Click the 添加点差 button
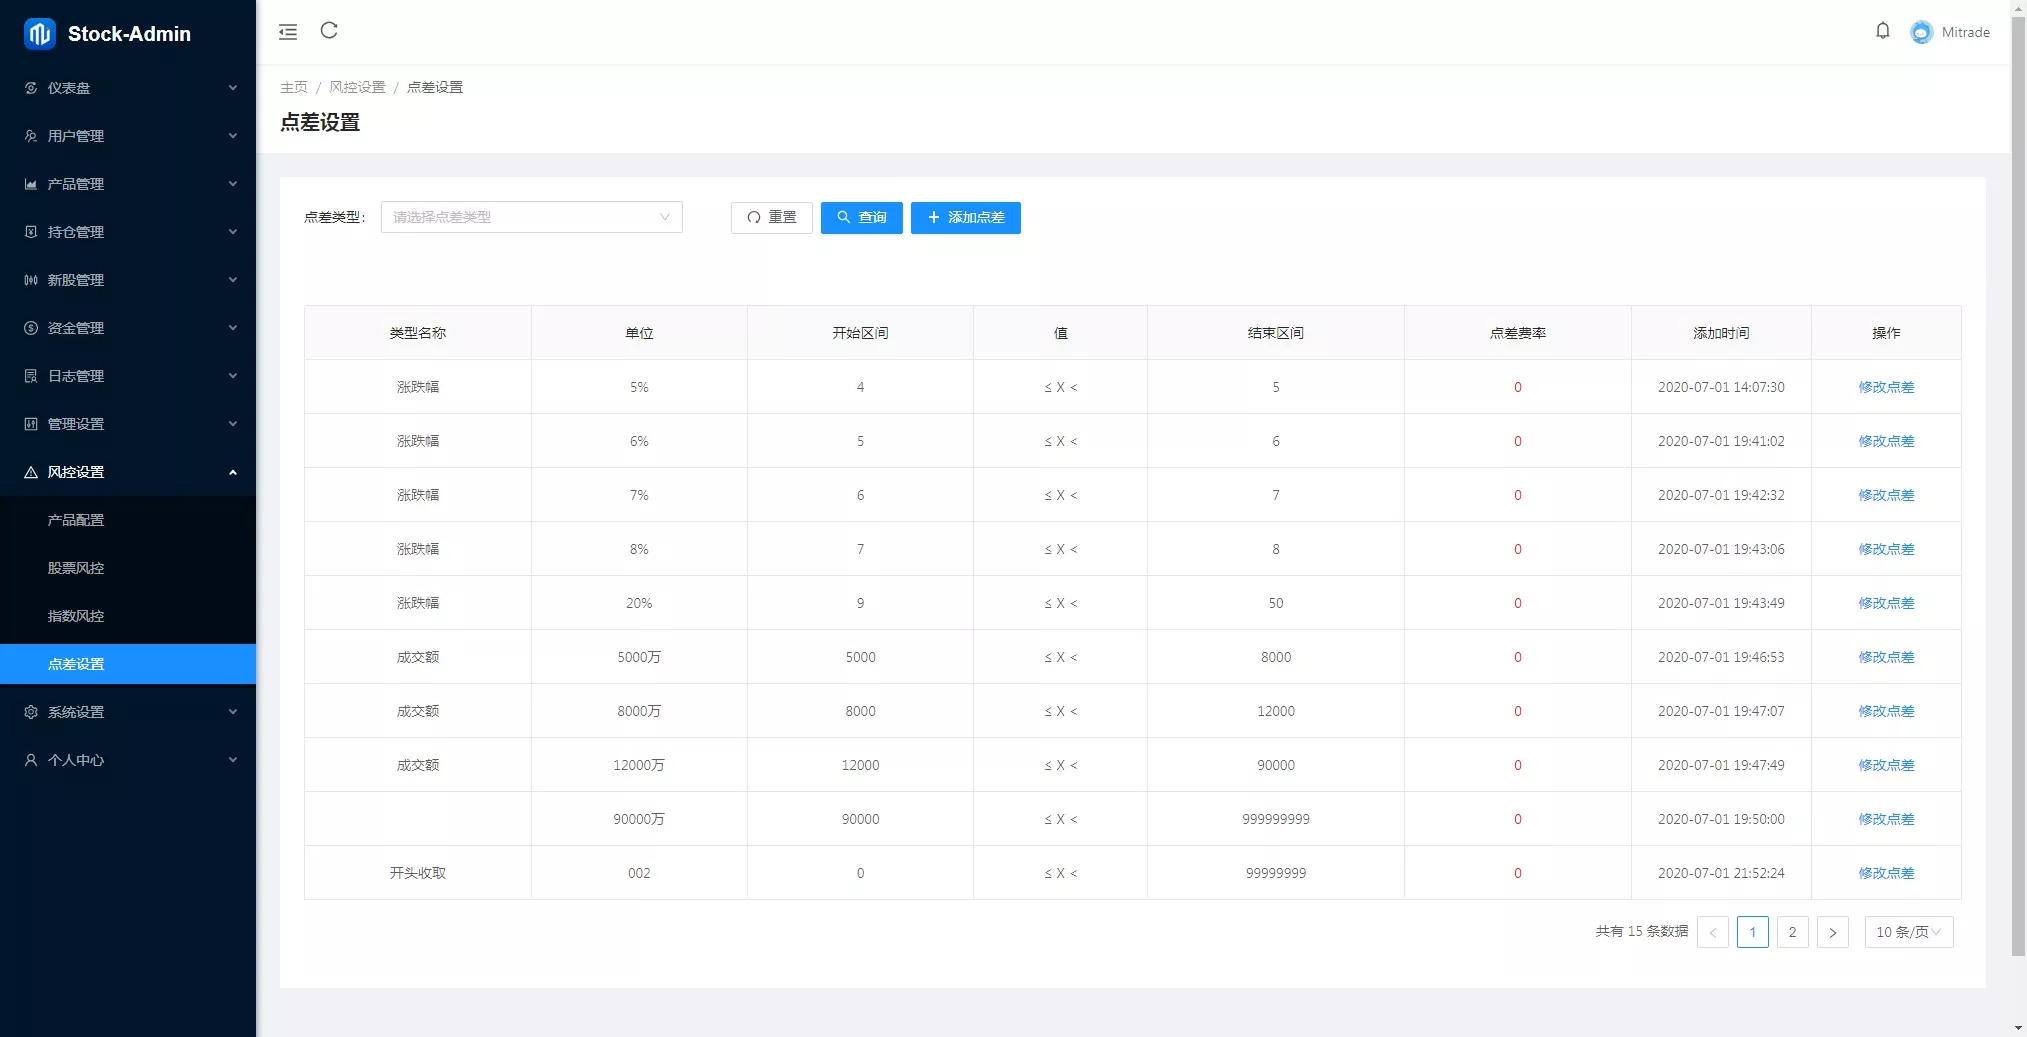 (965, 217)
